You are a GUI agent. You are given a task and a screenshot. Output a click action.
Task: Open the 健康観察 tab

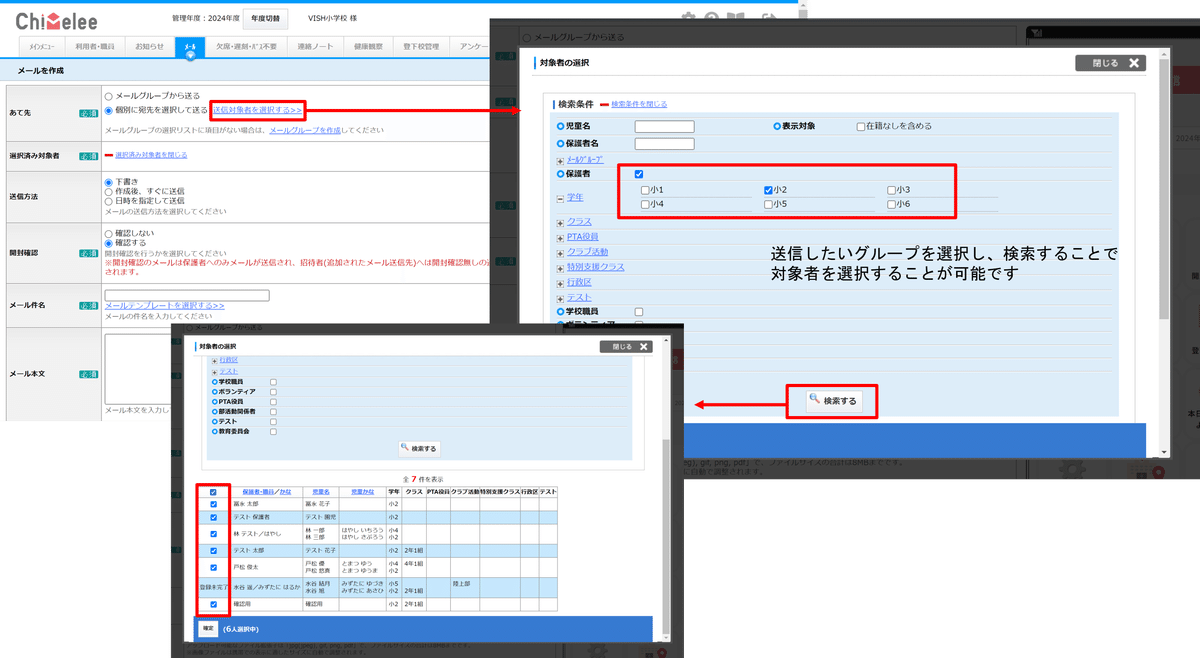(368, 47)
